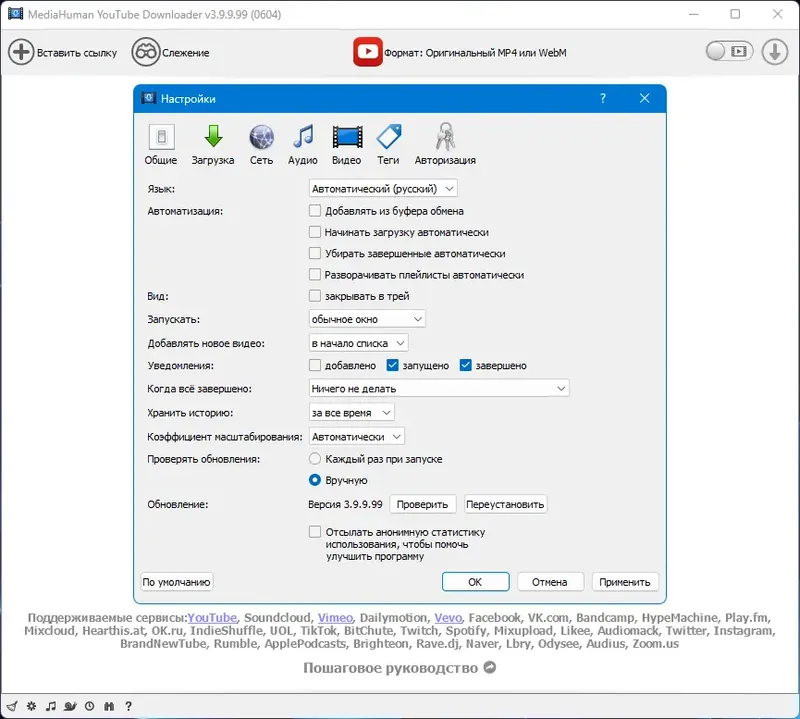The height and width of the screenshot is (719, 800).
Task: Check 'Убирать завершенные автоматически'
Action: point(315,254)
